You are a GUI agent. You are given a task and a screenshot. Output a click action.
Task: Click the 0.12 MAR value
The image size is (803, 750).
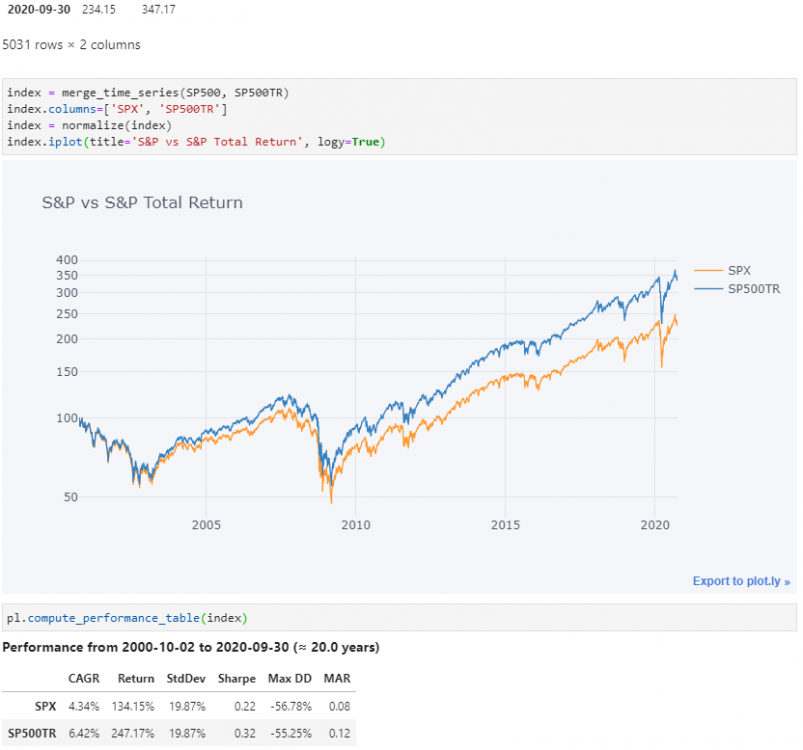(x=340, y=733)
